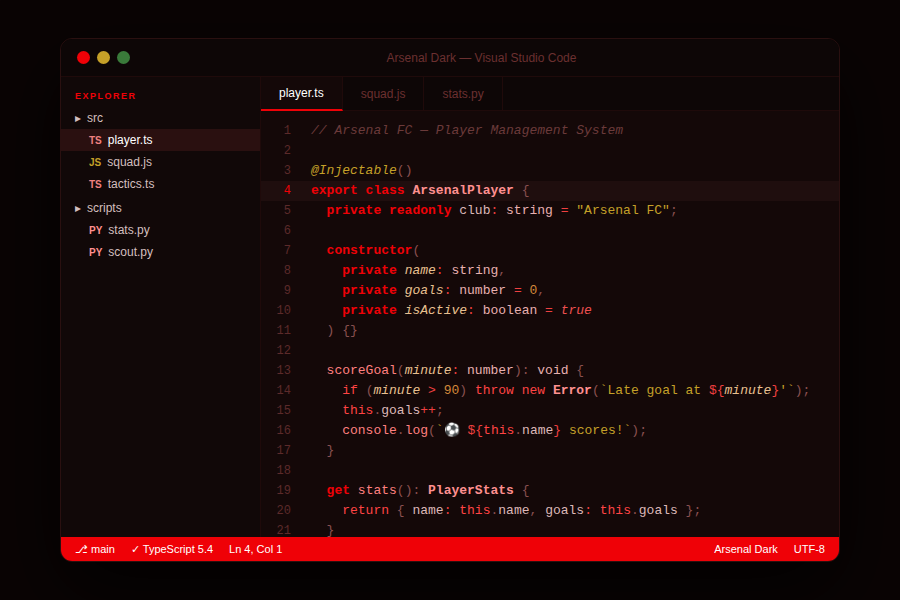
Task: Open scout.py in the Explorer
Action: pyautogui.click(x=160, y=252)
